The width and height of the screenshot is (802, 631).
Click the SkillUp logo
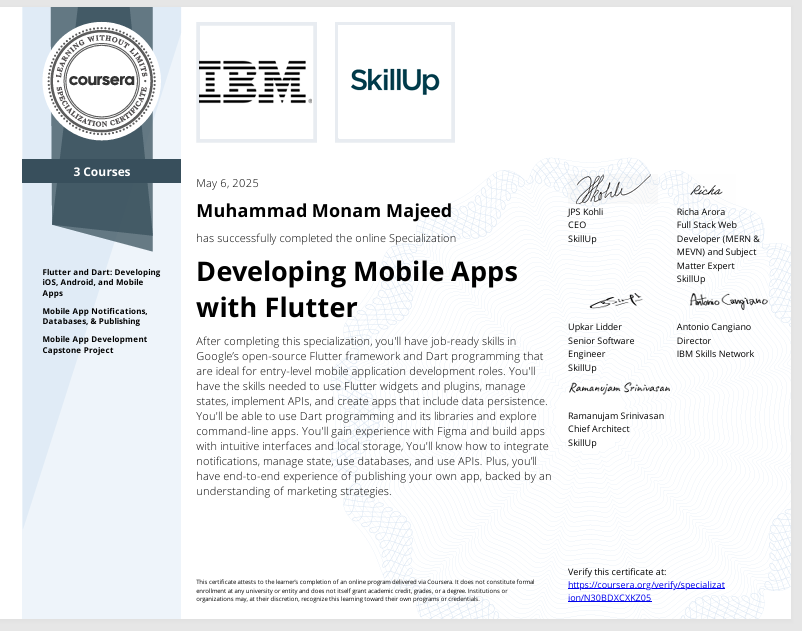pyautogui.click(x=395, y=82)
